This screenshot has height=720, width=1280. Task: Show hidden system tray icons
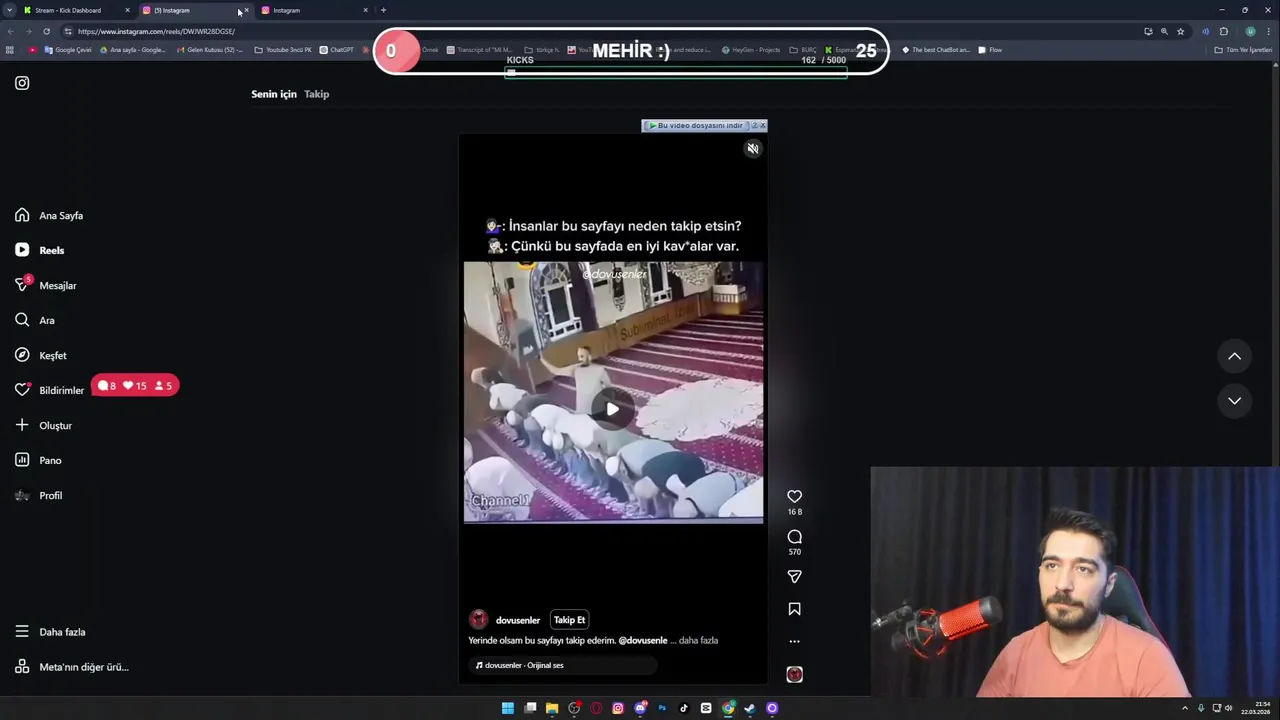click(1185, 708)
